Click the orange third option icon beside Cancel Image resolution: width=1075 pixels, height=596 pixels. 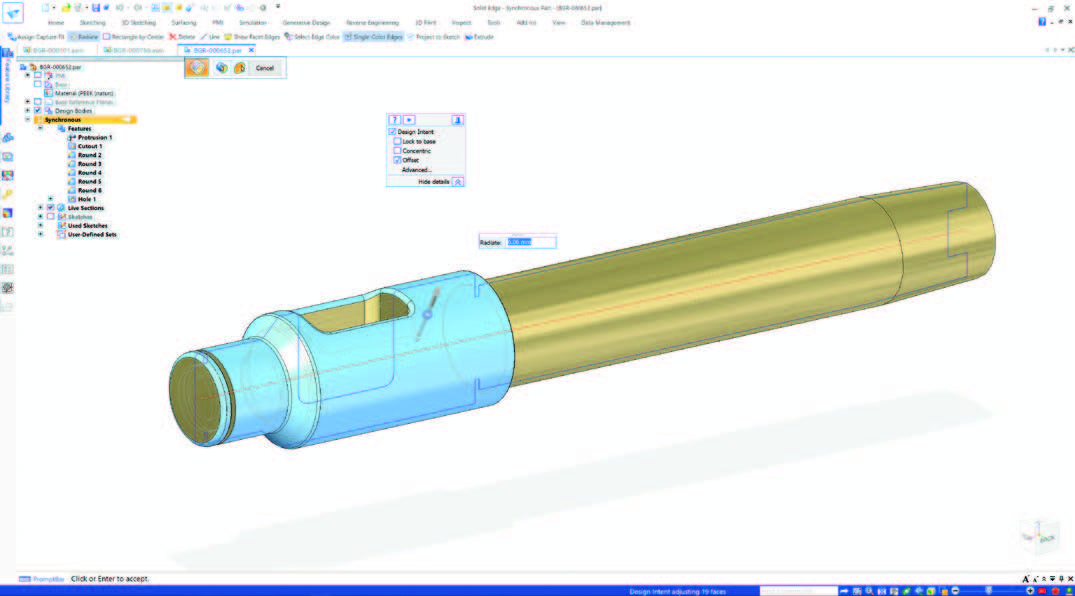point(239,68)
